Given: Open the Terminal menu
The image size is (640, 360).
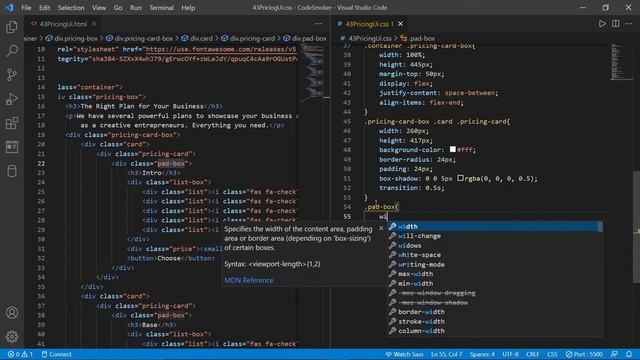Looking at the screenshot, I should (161, 8).
